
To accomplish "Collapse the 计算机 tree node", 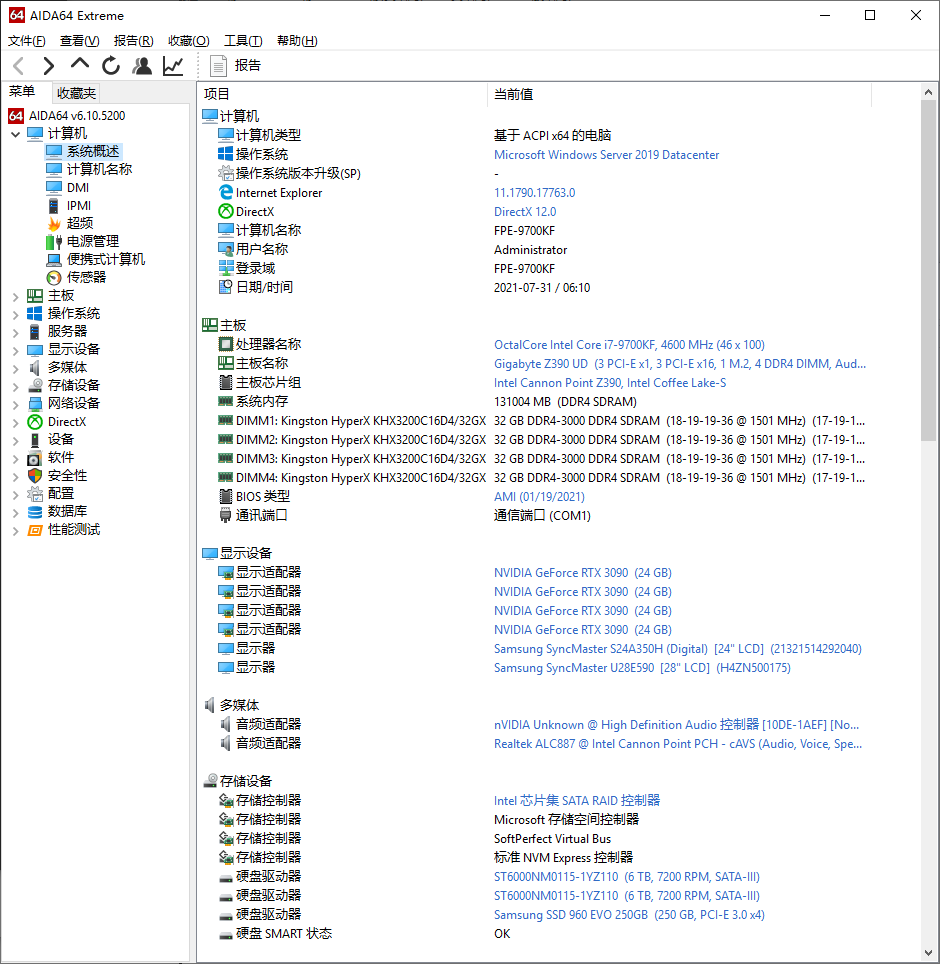I will 15,134.
